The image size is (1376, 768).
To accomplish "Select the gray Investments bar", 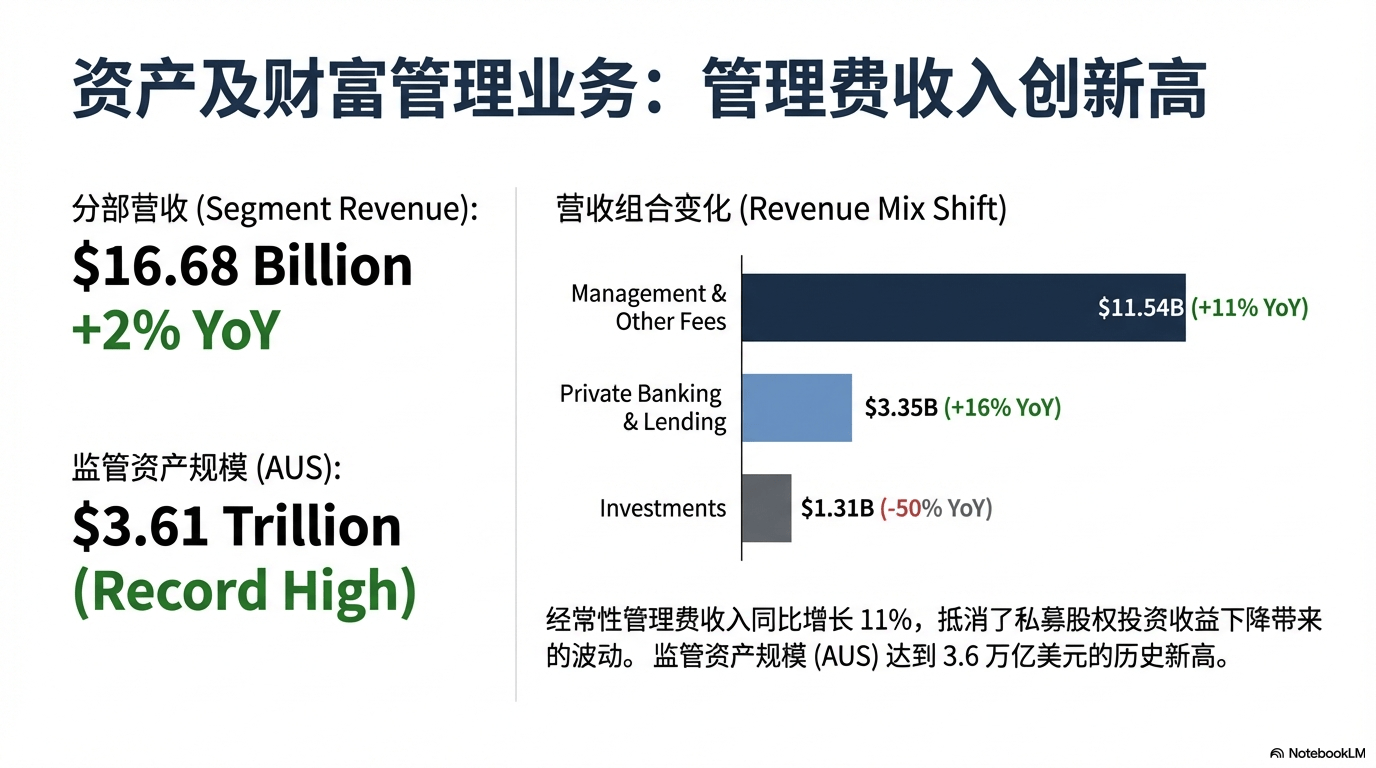I will [x=767, y=508].
